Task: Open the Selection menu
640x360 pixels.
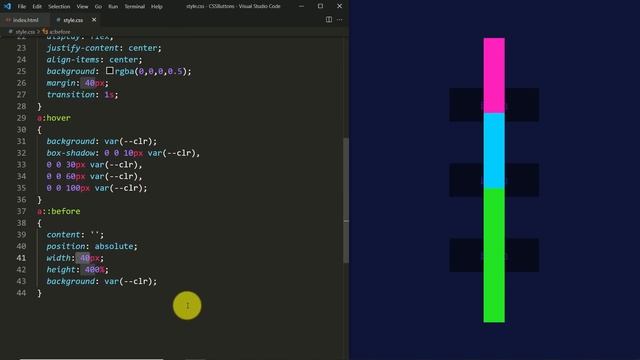Action: point(59,7)
